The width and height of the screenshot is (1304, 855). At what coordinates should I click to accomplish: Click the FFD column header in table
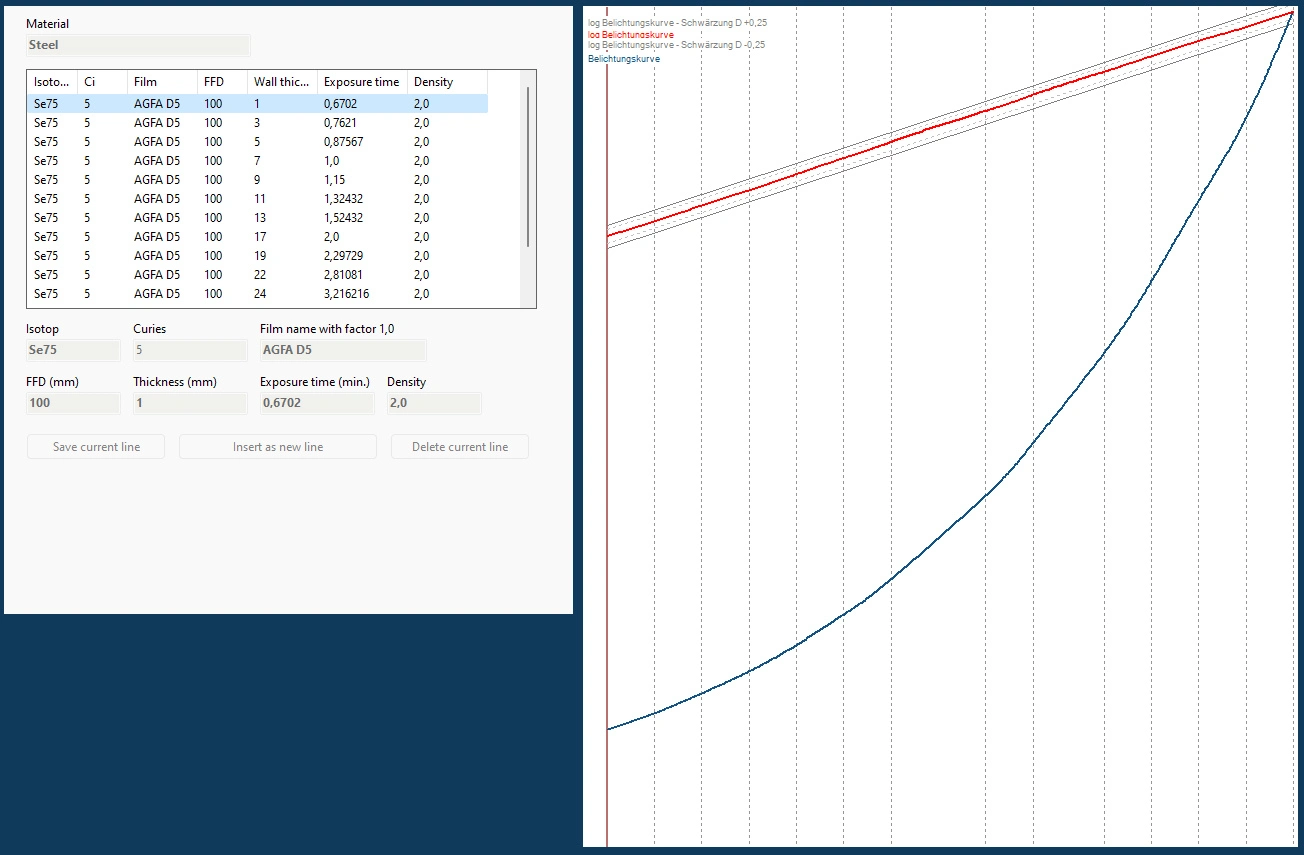coord(221,82)
